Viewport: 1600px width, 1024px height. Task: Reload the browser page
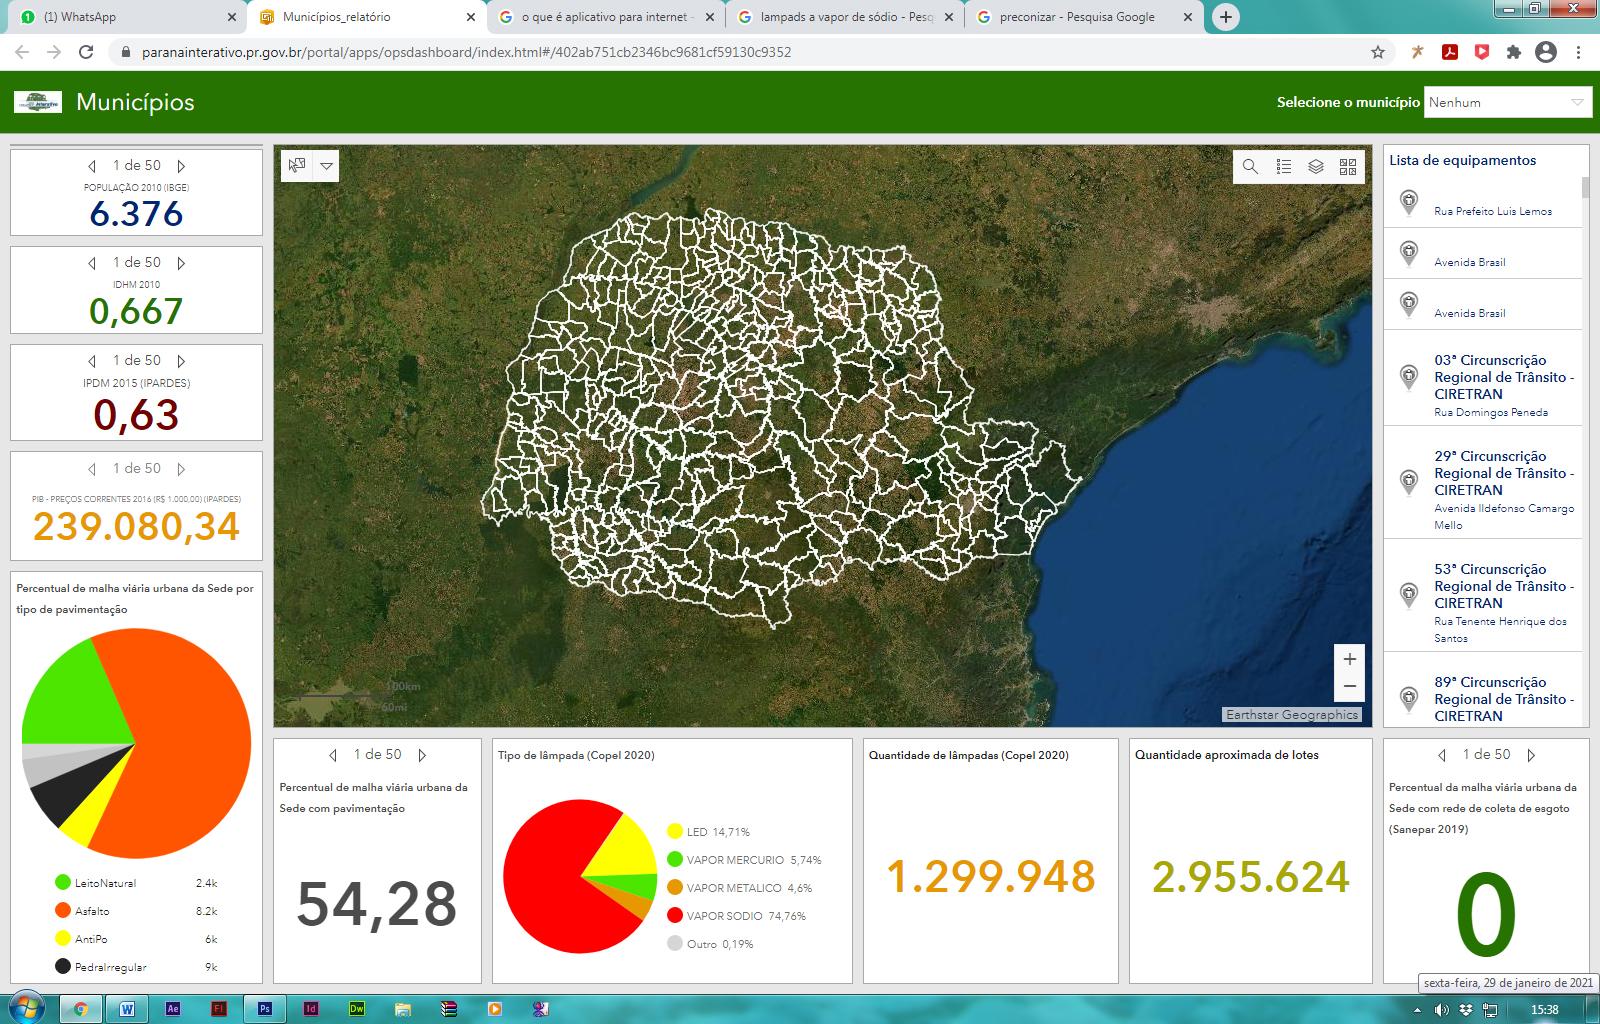86,52
